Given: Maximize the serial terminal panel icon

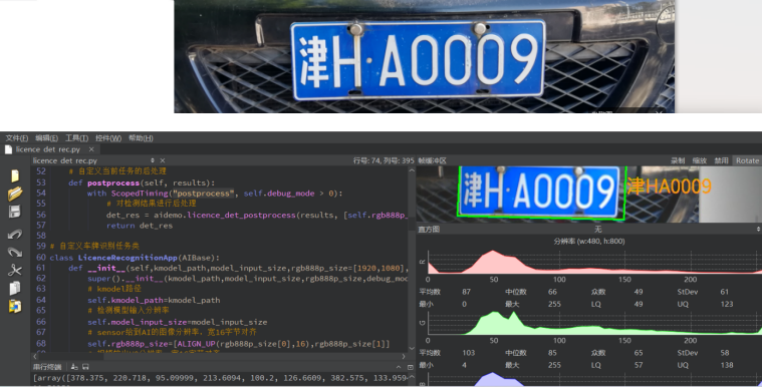Looking at the screenshot, I should pyautogui.click(x=410, y=367).
